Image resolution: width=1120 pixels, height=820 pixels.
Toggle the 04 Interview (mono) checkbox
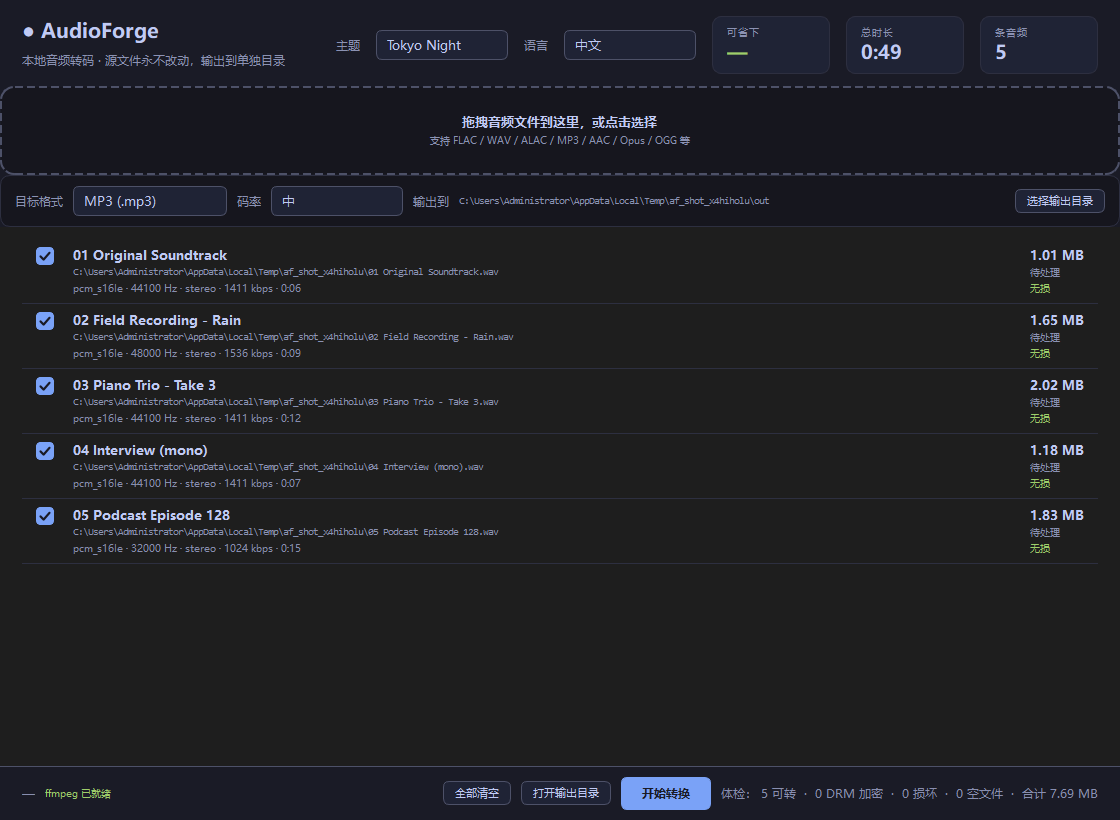(45, 451)
